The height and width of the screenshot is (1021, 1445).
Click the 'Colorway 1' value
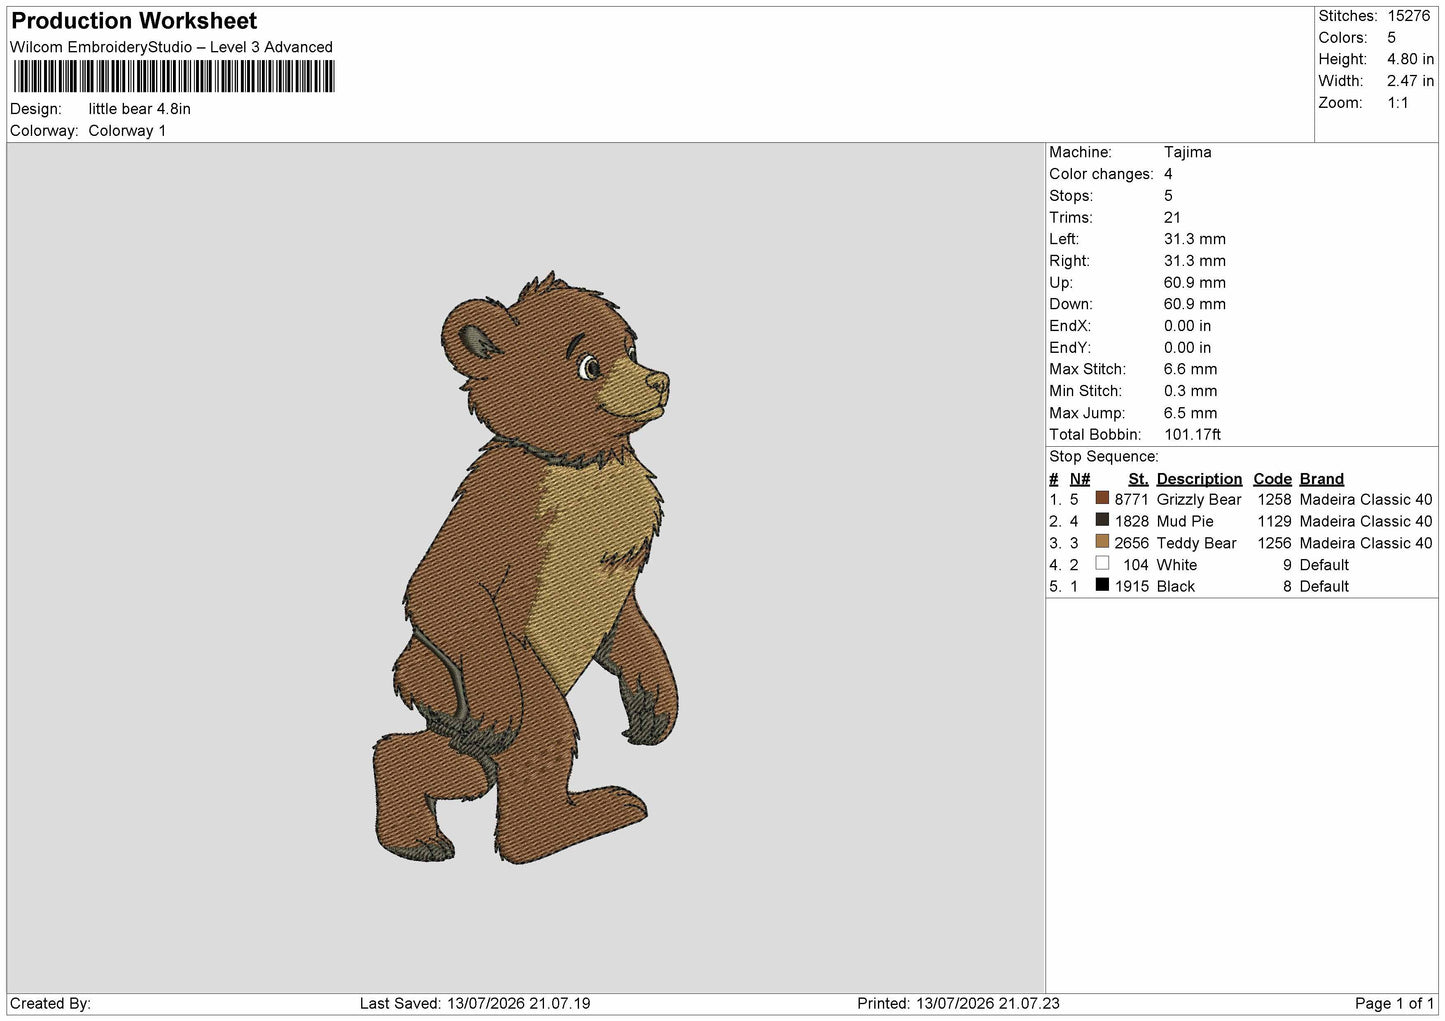tap(127, 131)
